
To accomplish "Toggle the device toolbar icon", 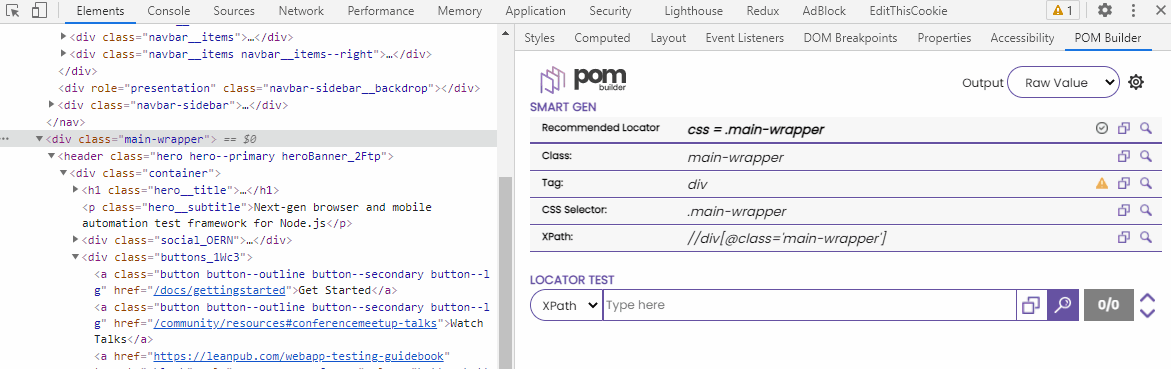I will [40, 11].
